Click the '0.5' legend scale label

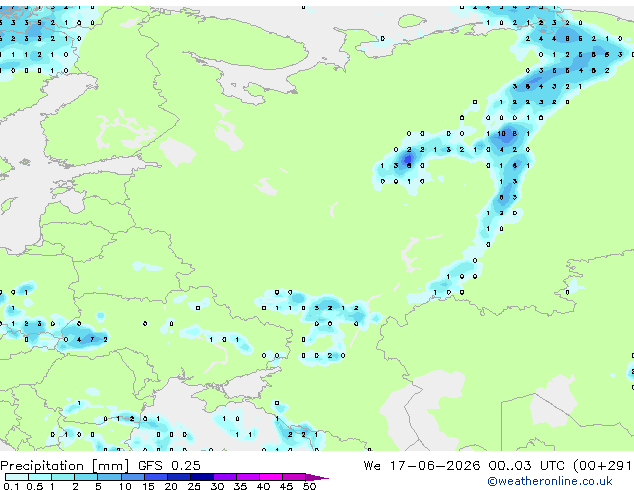(35, 486)
